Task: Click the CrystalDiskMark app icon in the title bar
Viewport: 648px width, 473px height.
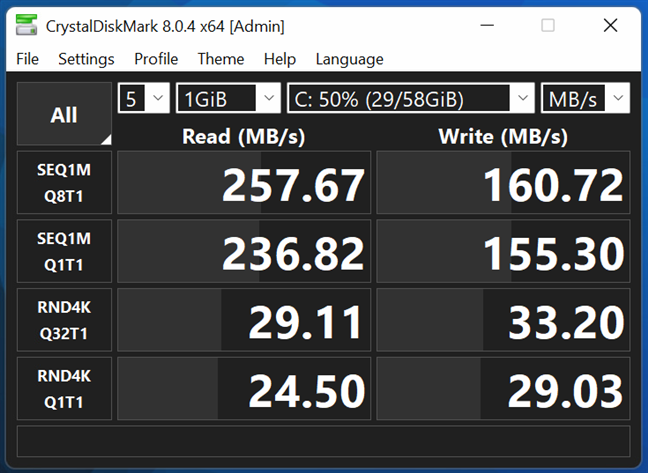Action: (x=26, y=25)
